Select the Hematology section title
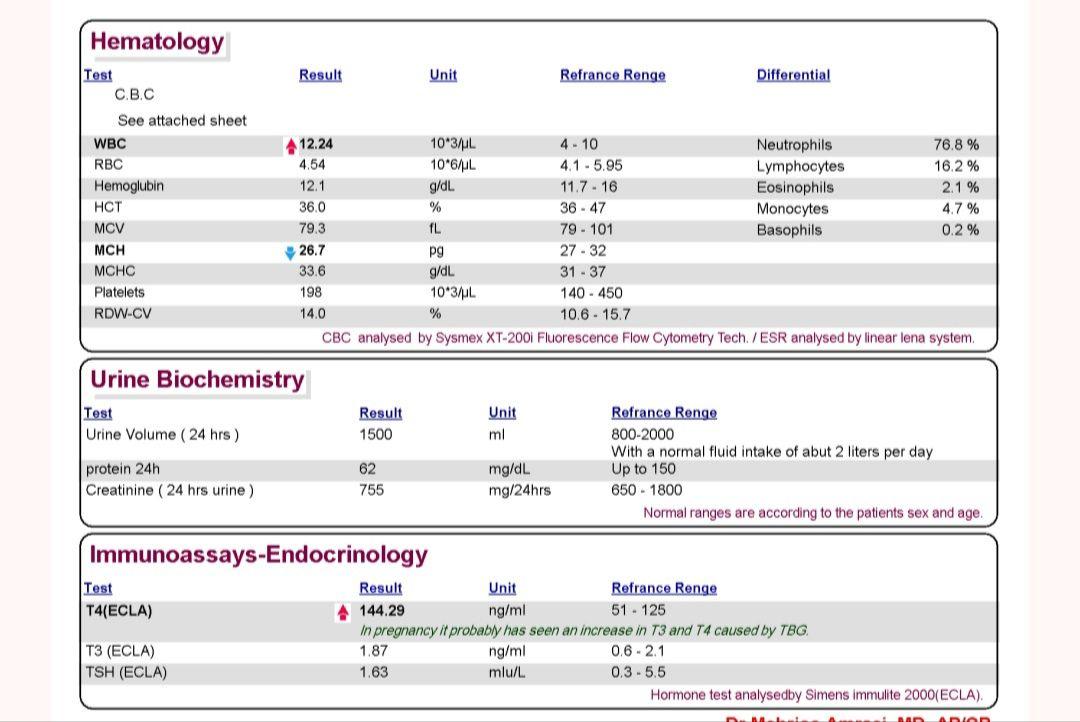 pos(157,42)
